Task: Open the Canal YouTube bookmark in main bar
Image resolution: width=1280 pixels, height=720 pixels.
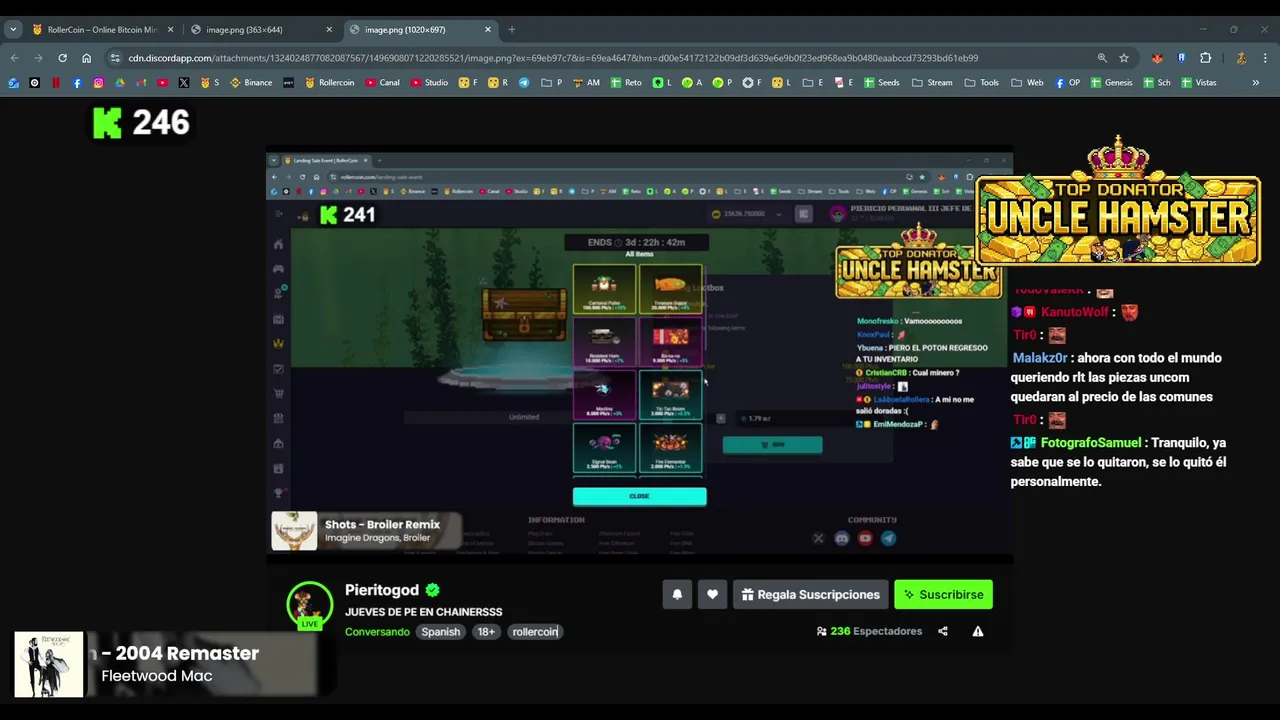Action: click(383, 83)
